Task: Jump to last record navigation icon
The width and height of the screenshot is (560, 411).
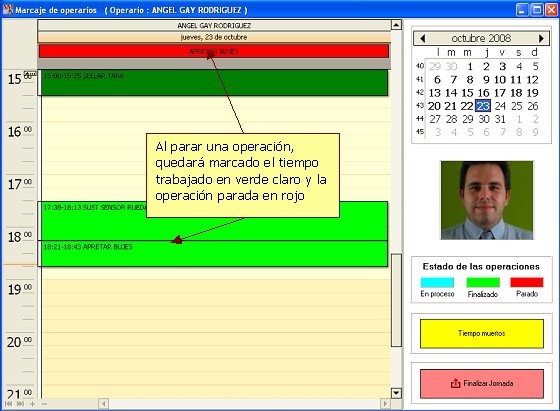Action: tap(20, 404)
